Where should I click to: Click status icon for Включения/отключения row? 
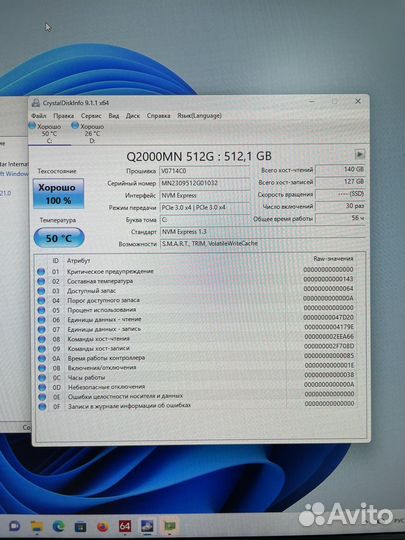[x=42, y=368]
